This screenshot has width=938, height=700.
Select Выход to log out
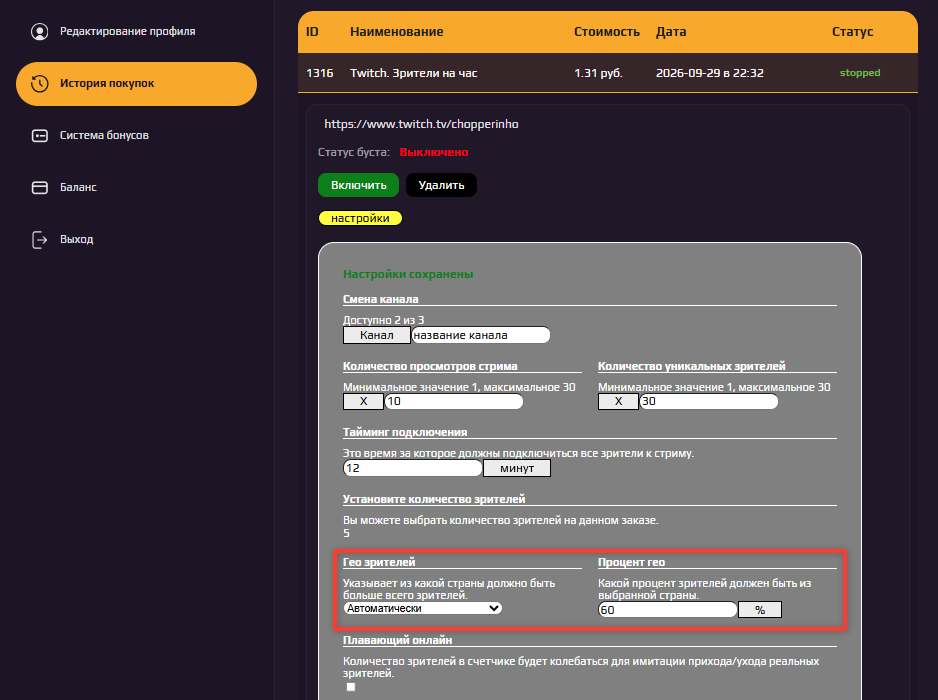click(x=77, y=239)
